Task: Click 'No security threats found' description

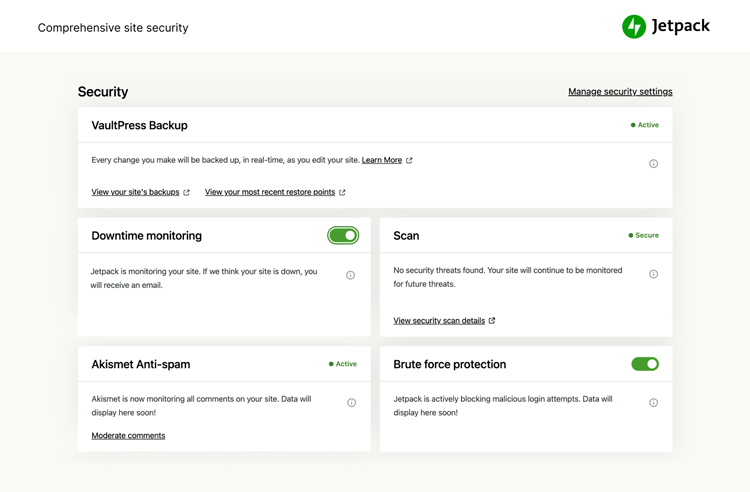Action: [507, 277]
